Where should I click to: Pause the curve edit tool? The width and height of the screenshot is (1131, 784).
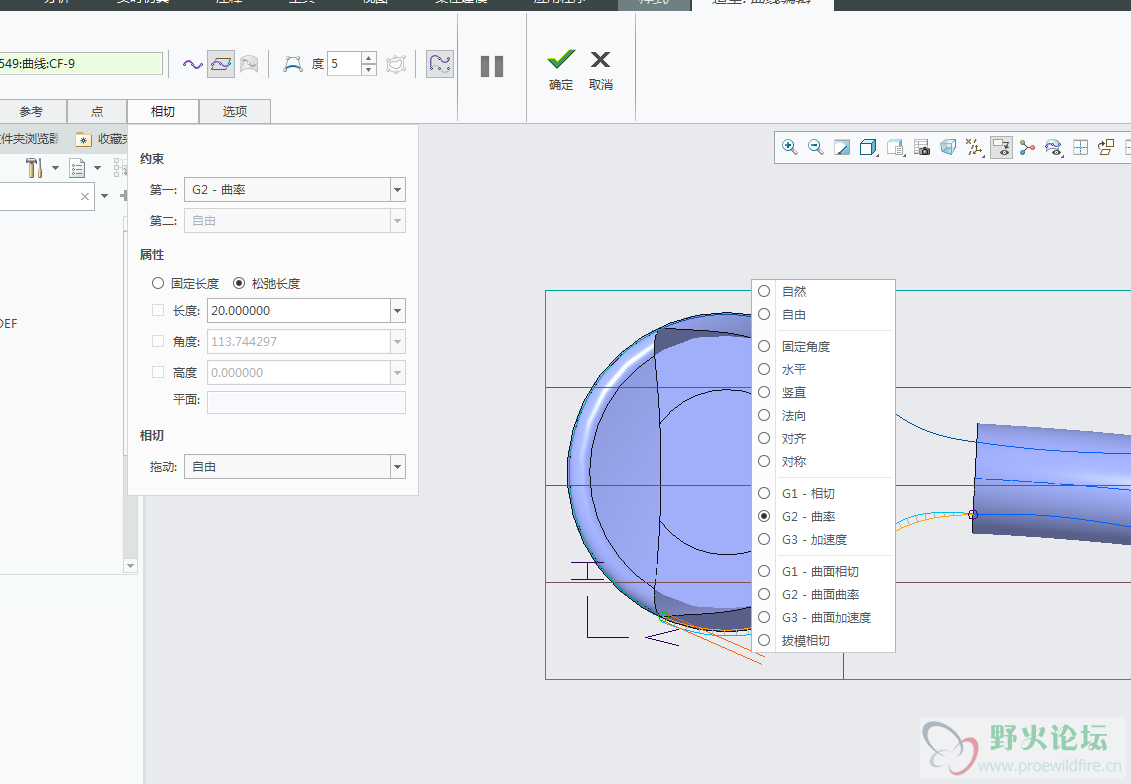492,66
